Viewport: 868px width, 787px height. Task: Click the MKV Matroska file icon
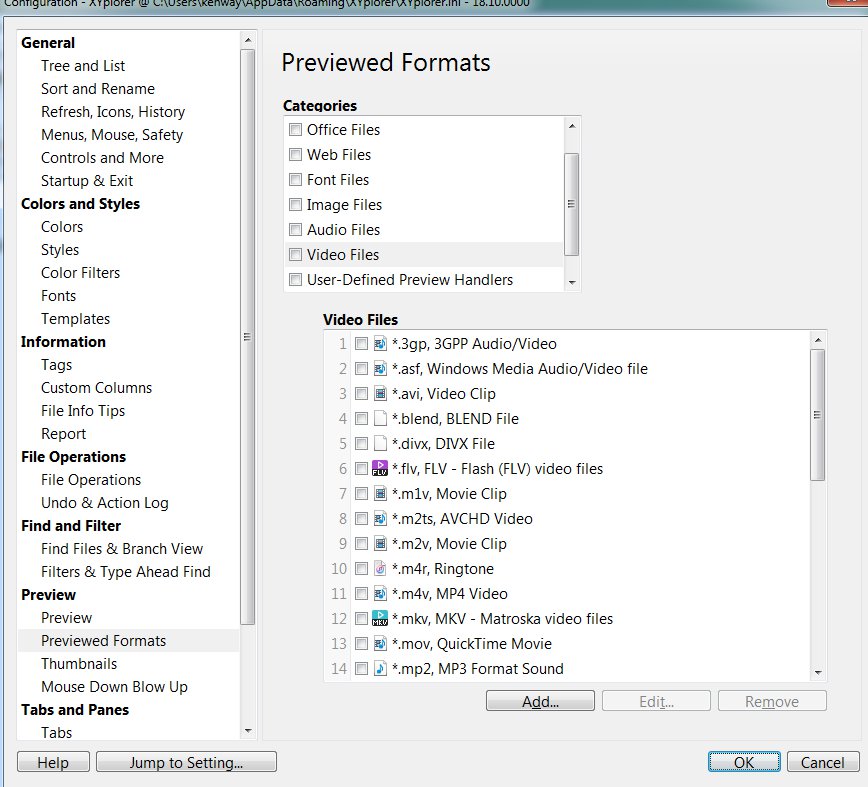(380, 618)
